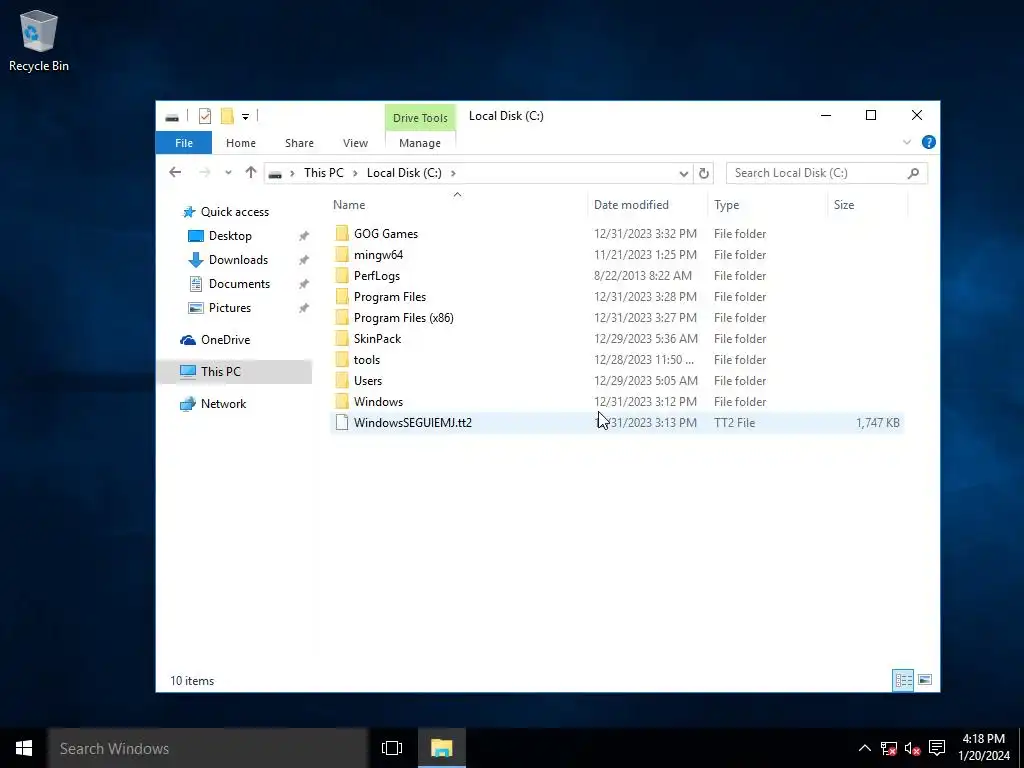Click the Search Windows taskbar box
1024x768 pixels.
(208, 748)
